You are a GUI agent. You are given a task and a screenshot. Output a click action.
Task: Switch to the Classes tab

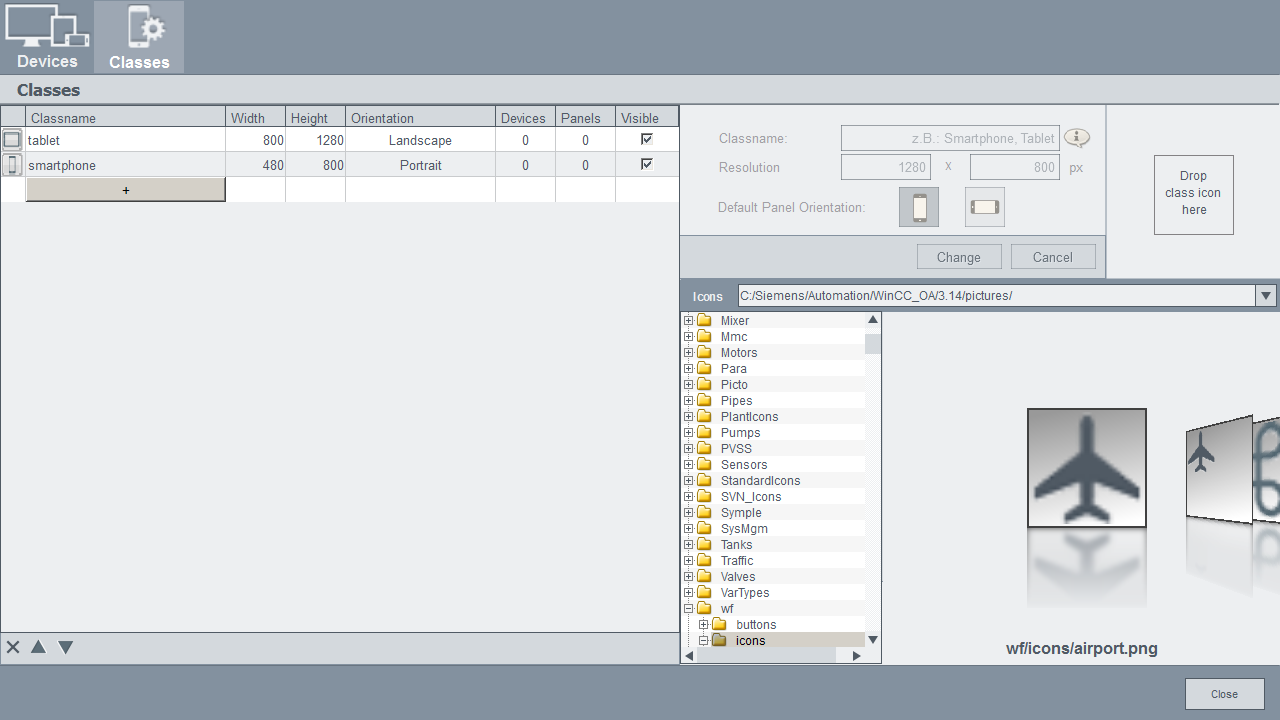[x=139, y=37]
